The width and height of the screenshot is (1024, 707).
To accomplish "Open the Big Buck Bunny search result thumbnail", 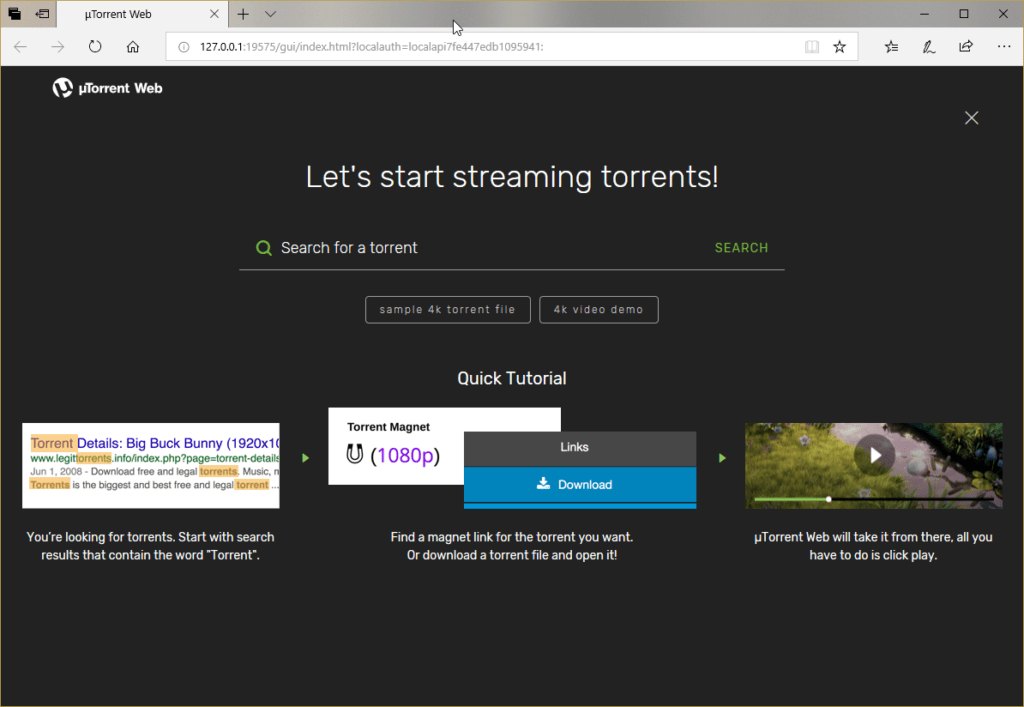I will tap(151, 465).
